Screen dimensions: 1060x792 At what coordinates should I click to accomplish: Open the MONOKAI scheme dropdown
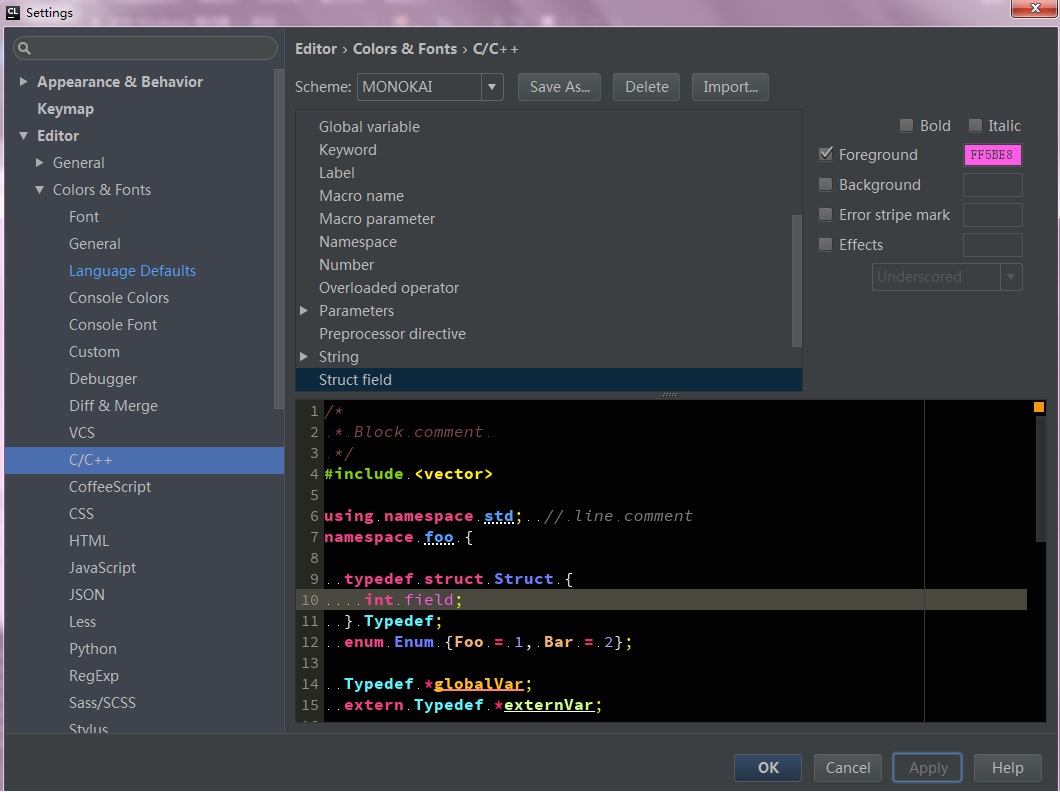point(492,87)
